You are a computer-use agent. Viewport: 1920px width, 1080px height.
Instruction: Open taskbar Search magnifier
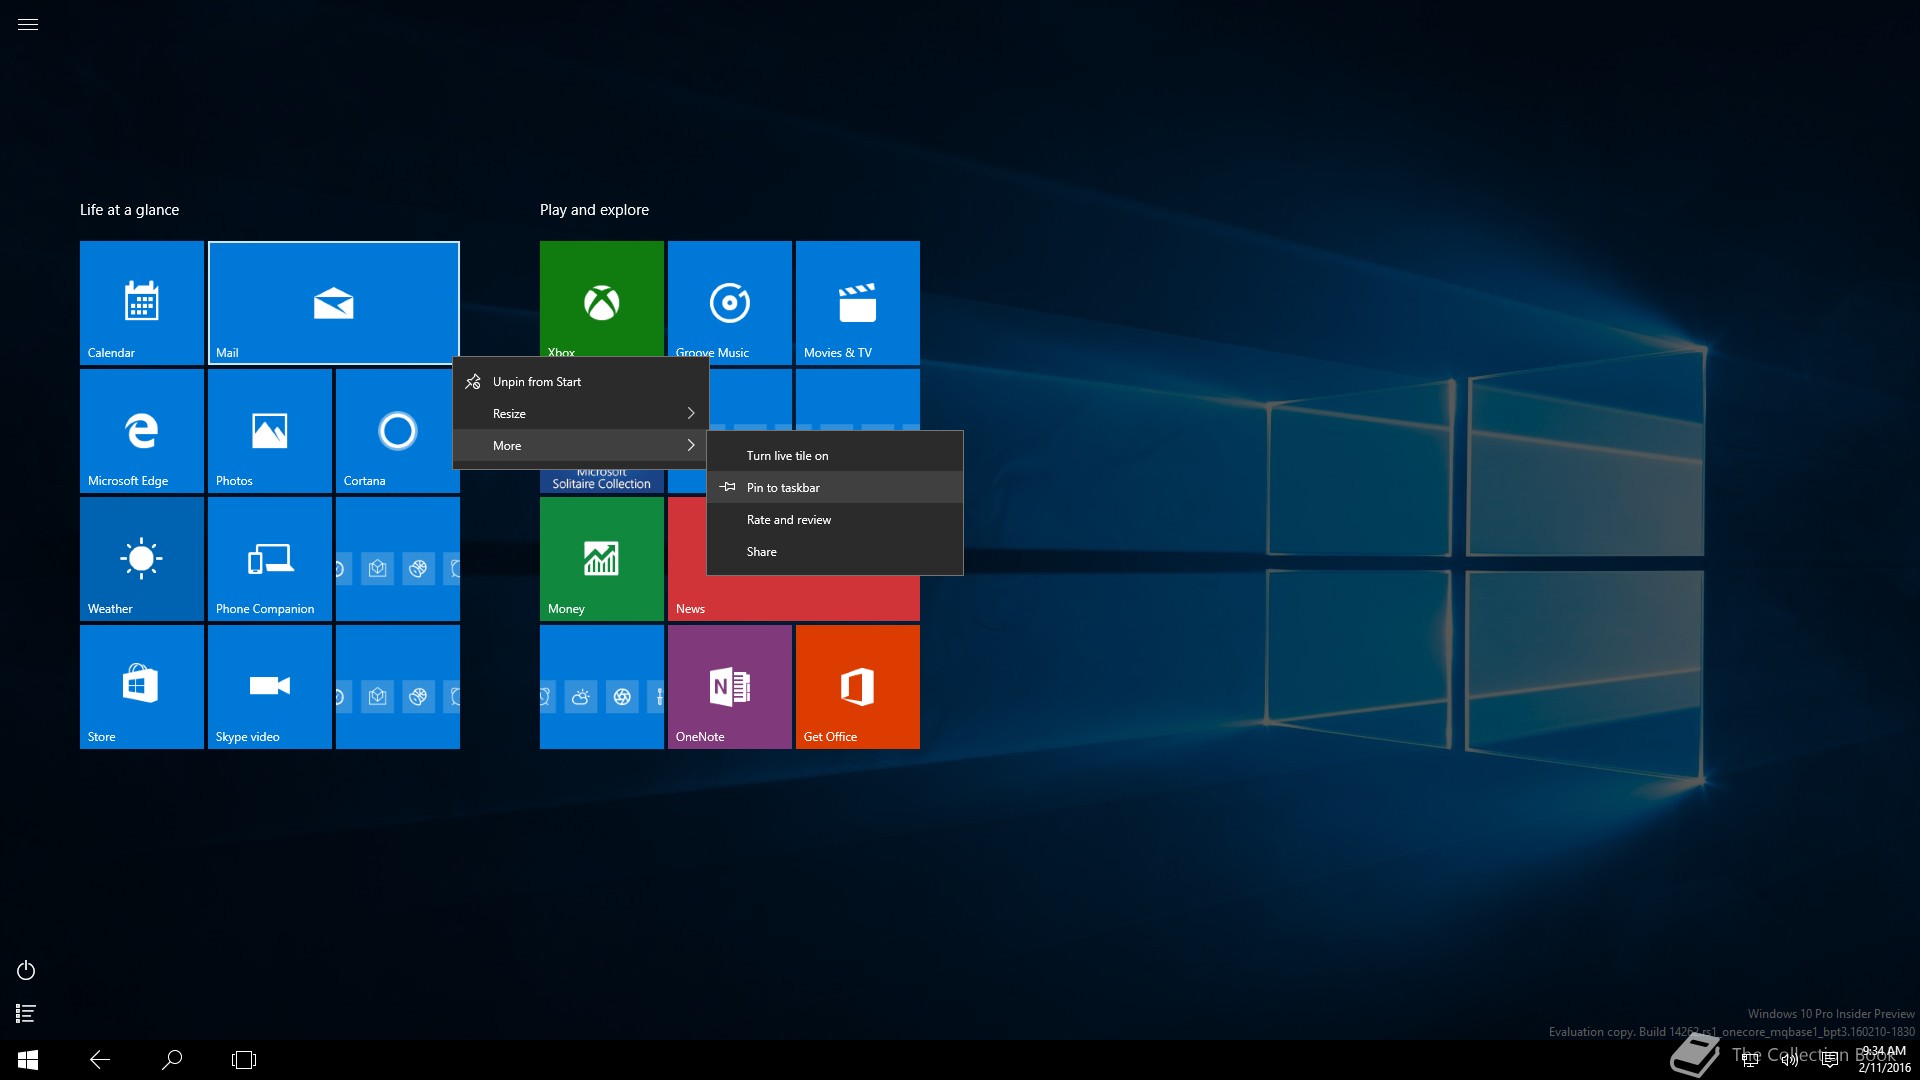click(172, 1060)
